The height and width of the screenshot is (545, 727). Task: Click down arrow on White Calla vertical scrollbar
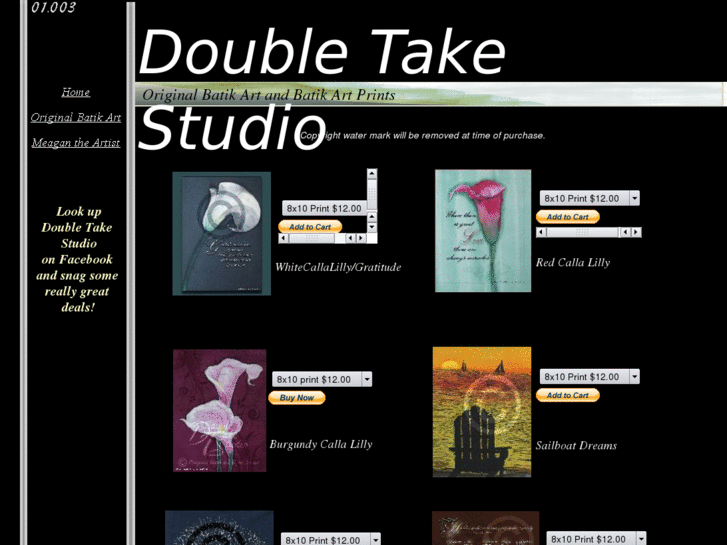pyautogui.click(x=372, y=227)
